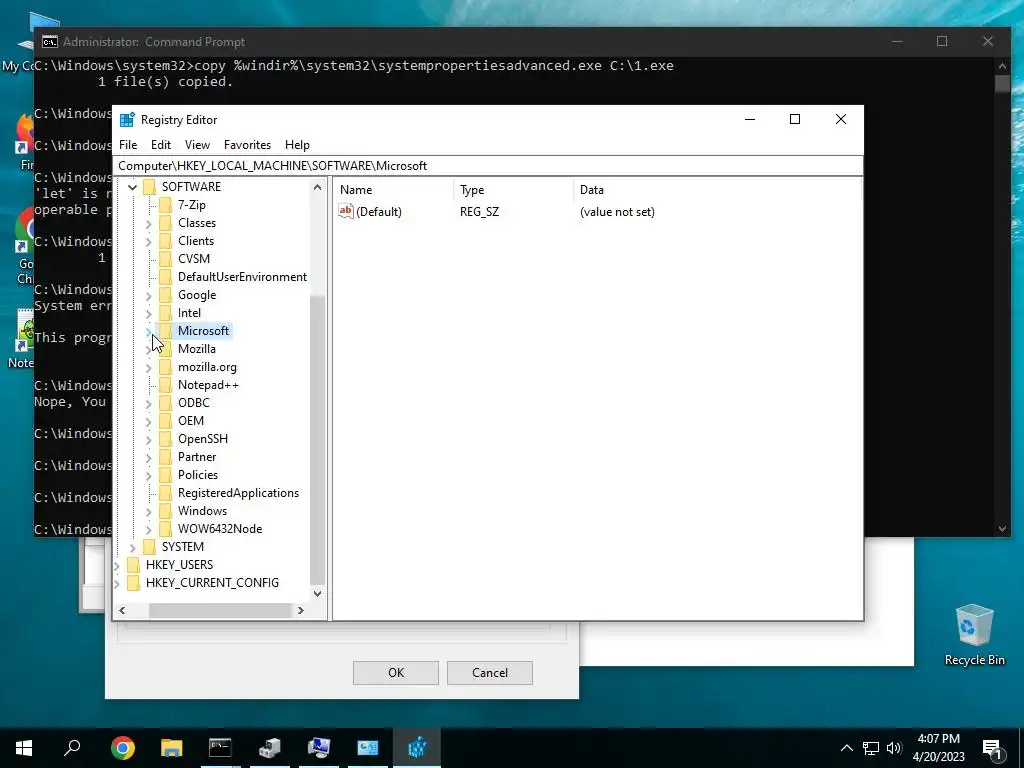
Task: Expand the mozilla.org key
Action: click(149, 368)
